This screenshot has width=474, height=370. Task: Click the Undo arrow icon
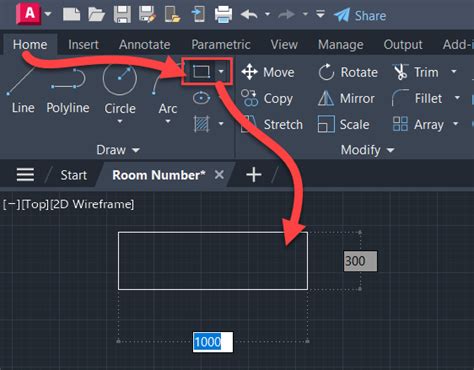tap(249, 15)
